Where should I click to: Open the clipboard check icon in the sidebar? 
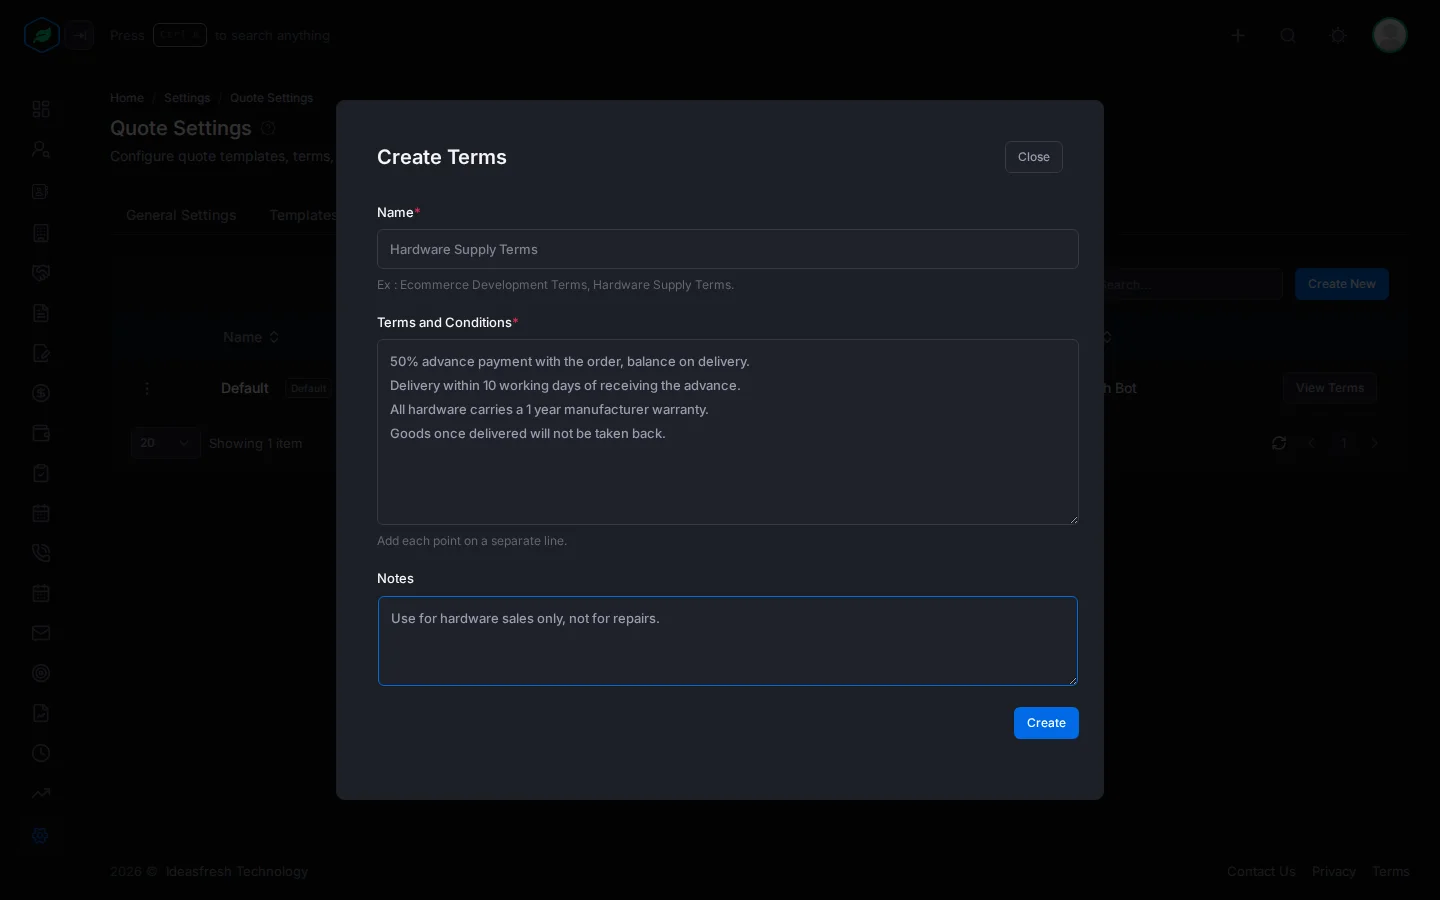[x=41, y=473]
